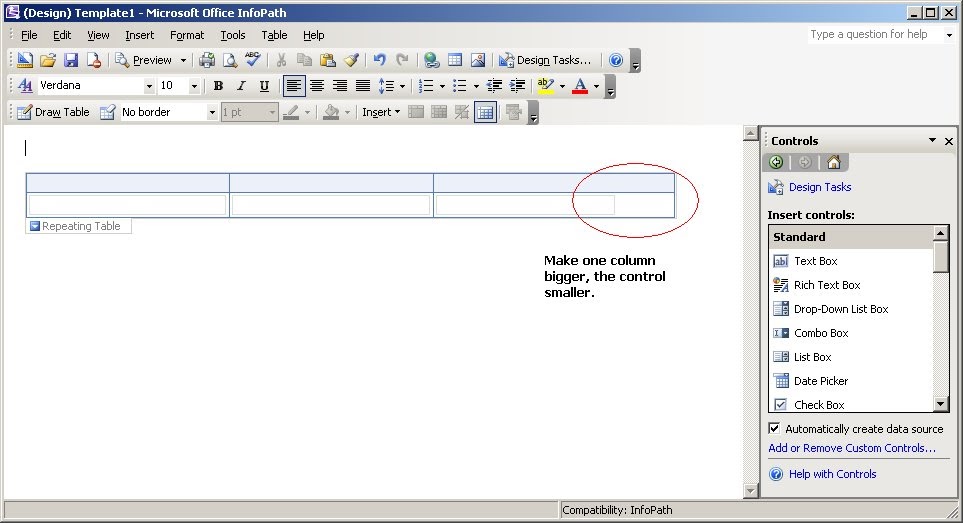
Task: Expand the numbering list dropdown arrow
Action: point(442,86)
